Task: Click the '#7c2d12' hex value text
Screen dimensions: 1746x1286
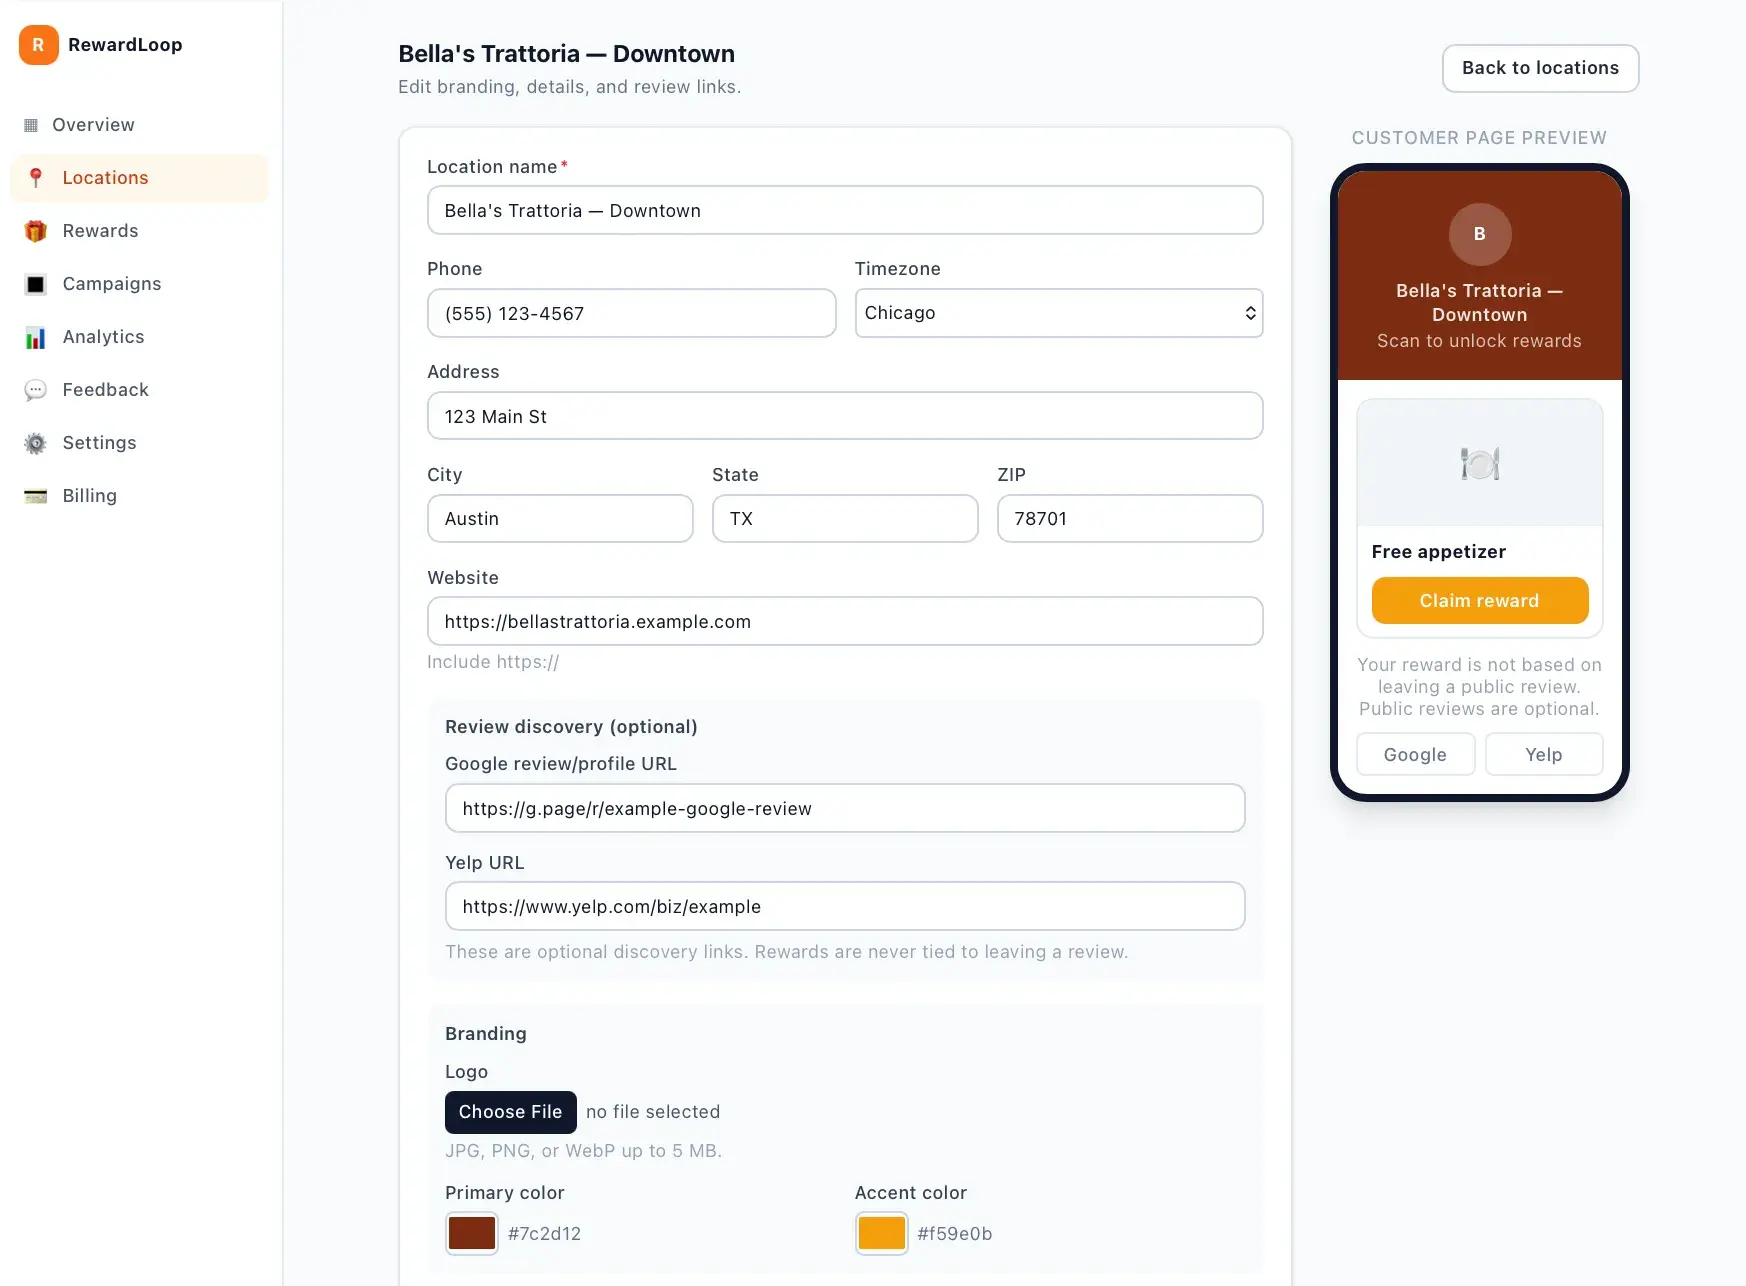Action: [x=544, y=1234]
